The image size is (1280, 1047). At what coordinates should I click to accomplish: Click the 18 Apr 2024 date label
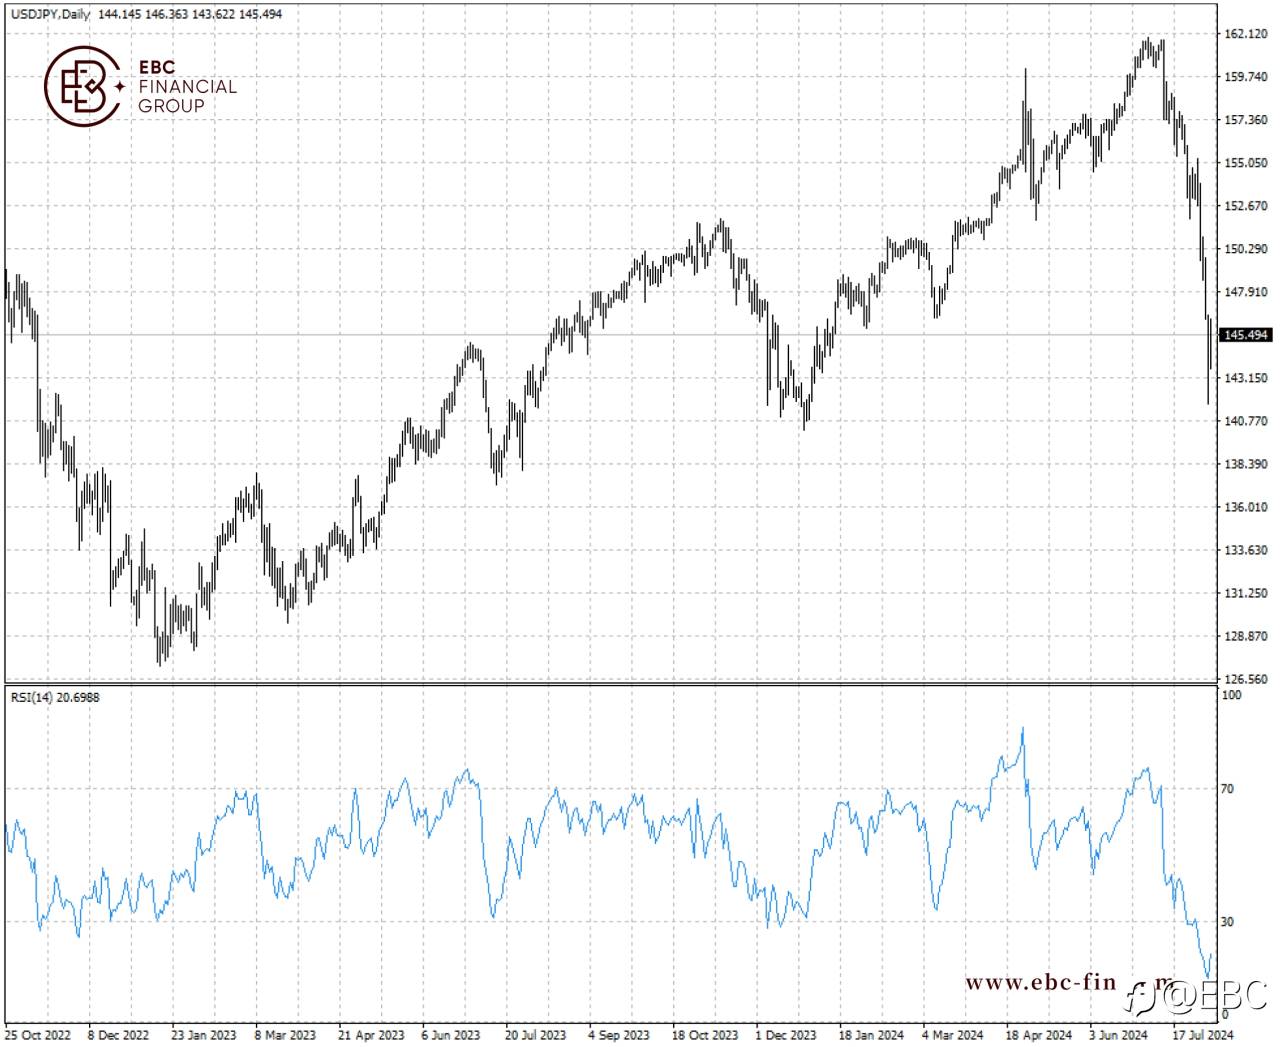(1039, 1035)
